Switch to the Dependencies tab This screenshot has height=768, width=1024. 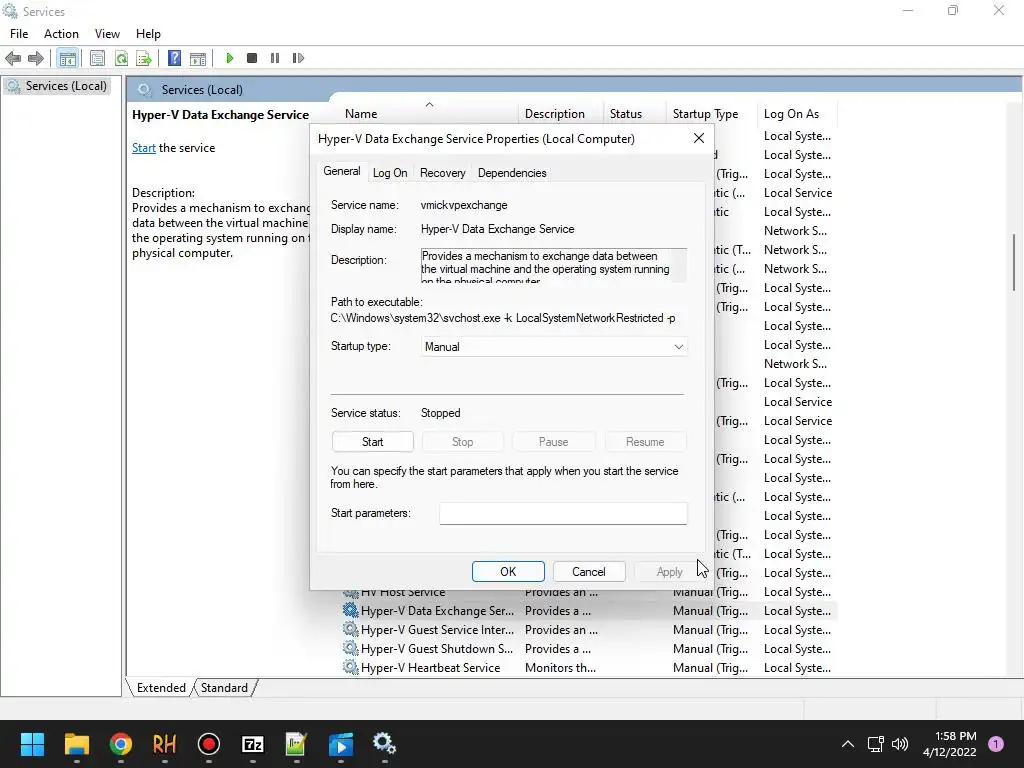[x=512, y=173]
